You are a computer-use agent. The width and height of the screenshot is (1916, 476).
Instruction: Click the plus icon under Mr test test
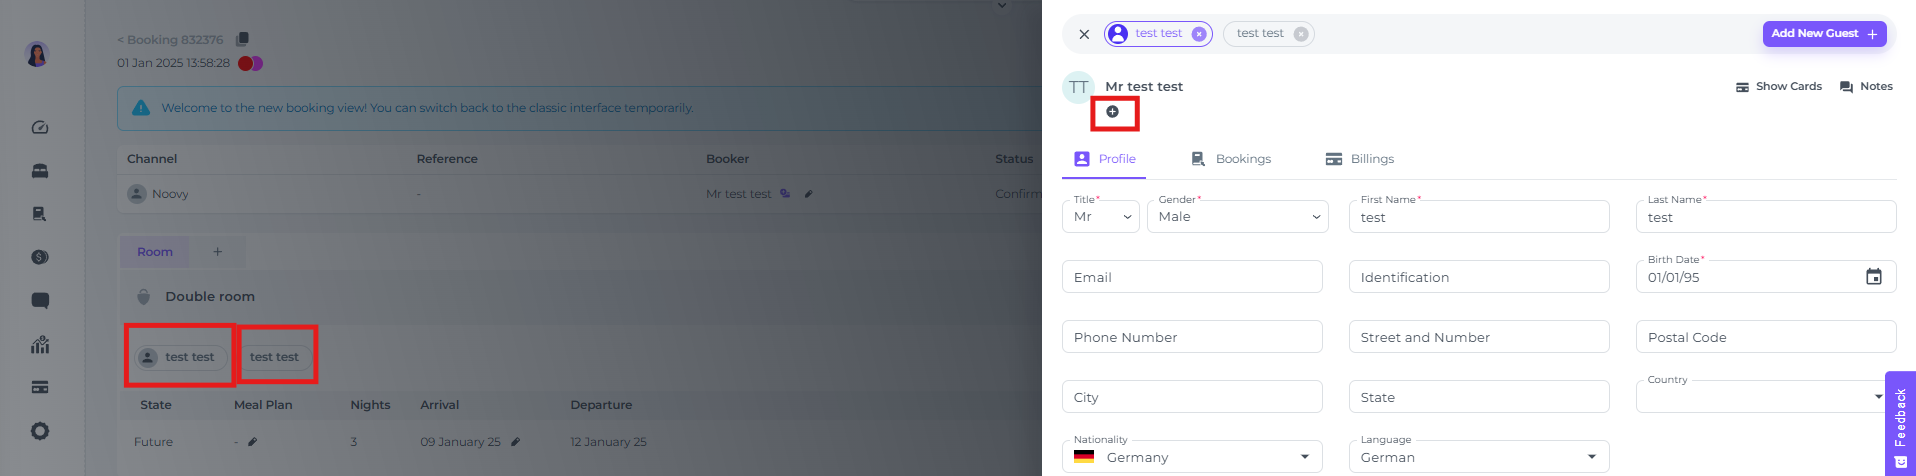tap(1112, 112)
